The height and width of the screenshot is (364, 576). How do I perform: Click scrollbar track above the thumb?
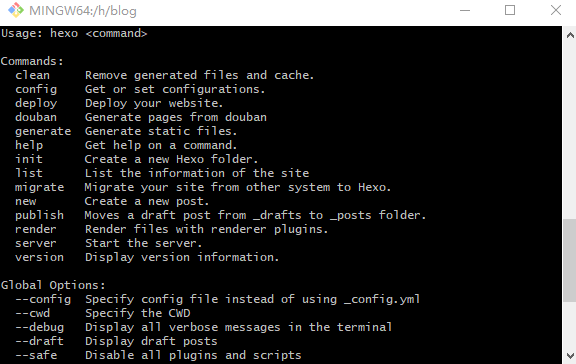(x=570, y=129)
